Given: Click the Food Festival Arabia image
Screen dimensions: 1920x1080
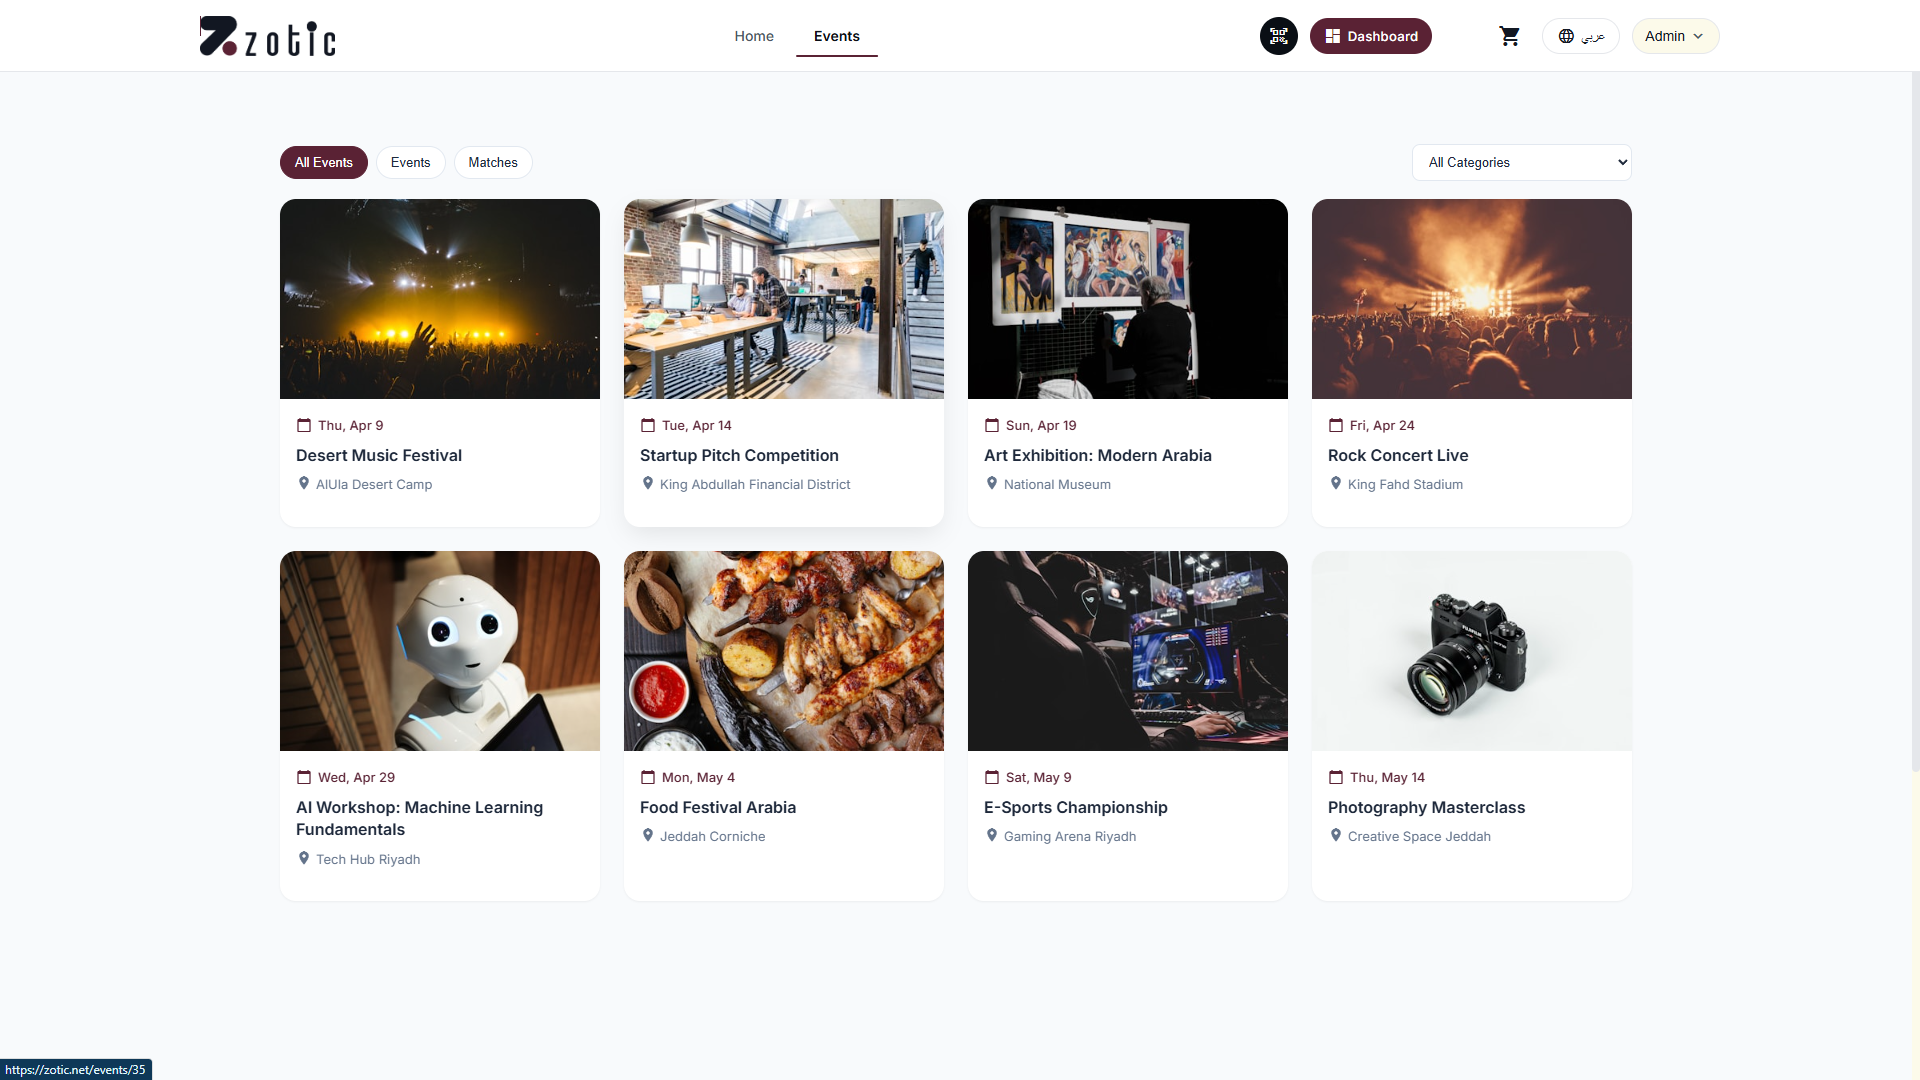Looking at the screenshot, I should pyautogui.click(x=783, y=650).
